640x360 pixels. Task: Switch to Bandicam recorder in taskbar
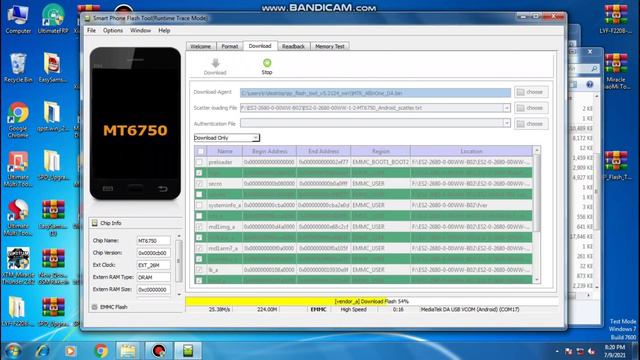159,351
